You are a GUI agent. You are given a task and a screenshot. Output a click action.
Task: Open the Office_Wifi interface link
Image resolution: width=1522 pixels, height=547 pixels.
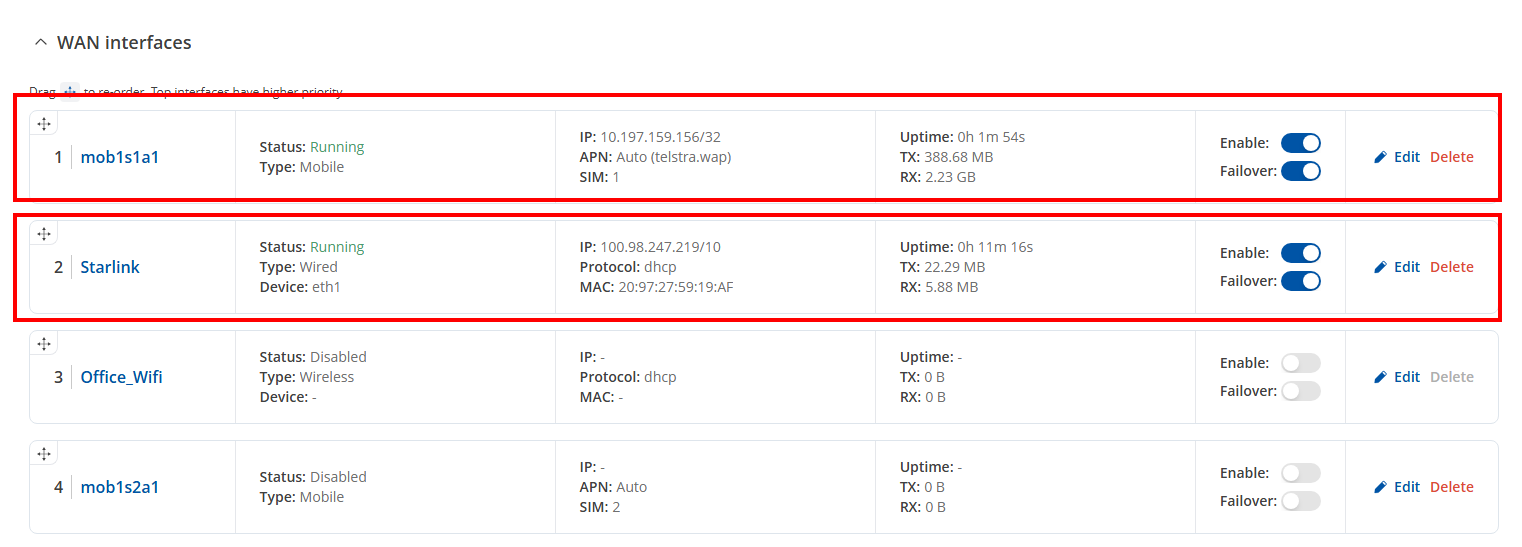tap(121, 377)
